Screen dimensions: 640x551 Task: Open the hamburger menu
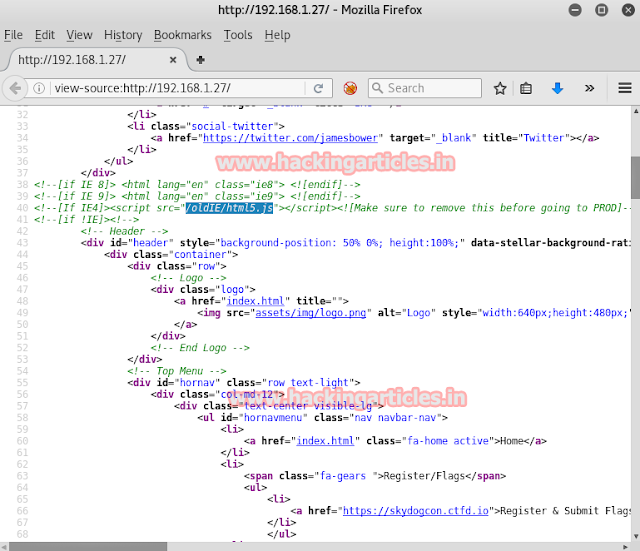[625, 88]
